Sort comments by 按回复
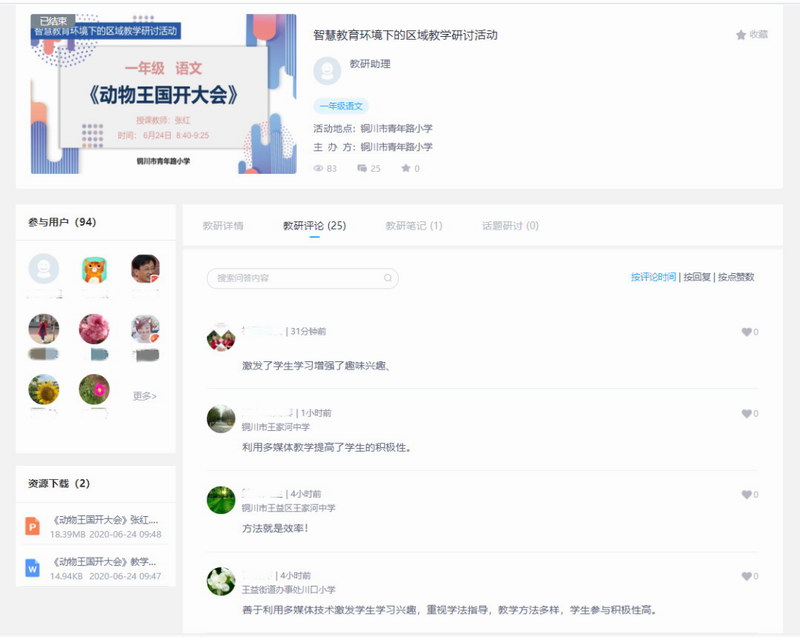Image resolution: width=800 pixels, height=637 pixels. tap(696, 277)
